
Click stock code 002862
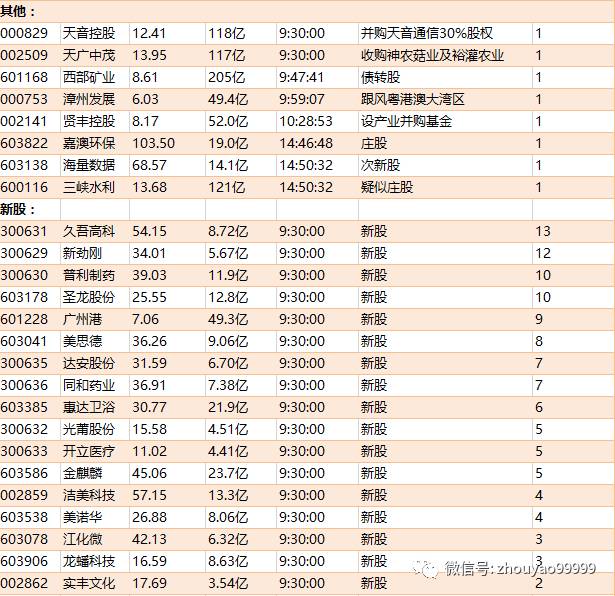tap(24, 583)
